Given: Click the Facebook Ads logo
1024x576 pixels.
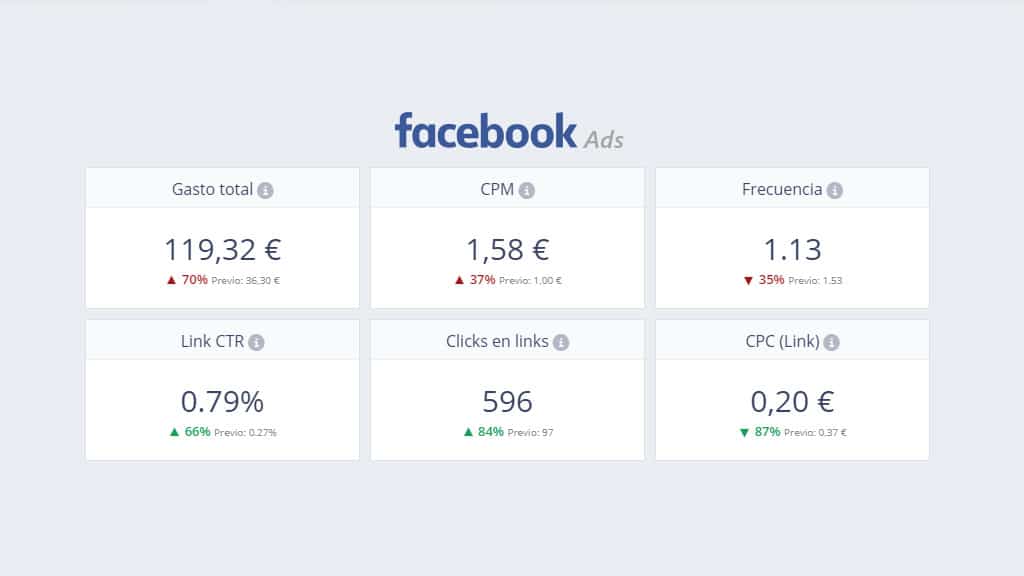Looking at the screenshot, I should point(509,132).
